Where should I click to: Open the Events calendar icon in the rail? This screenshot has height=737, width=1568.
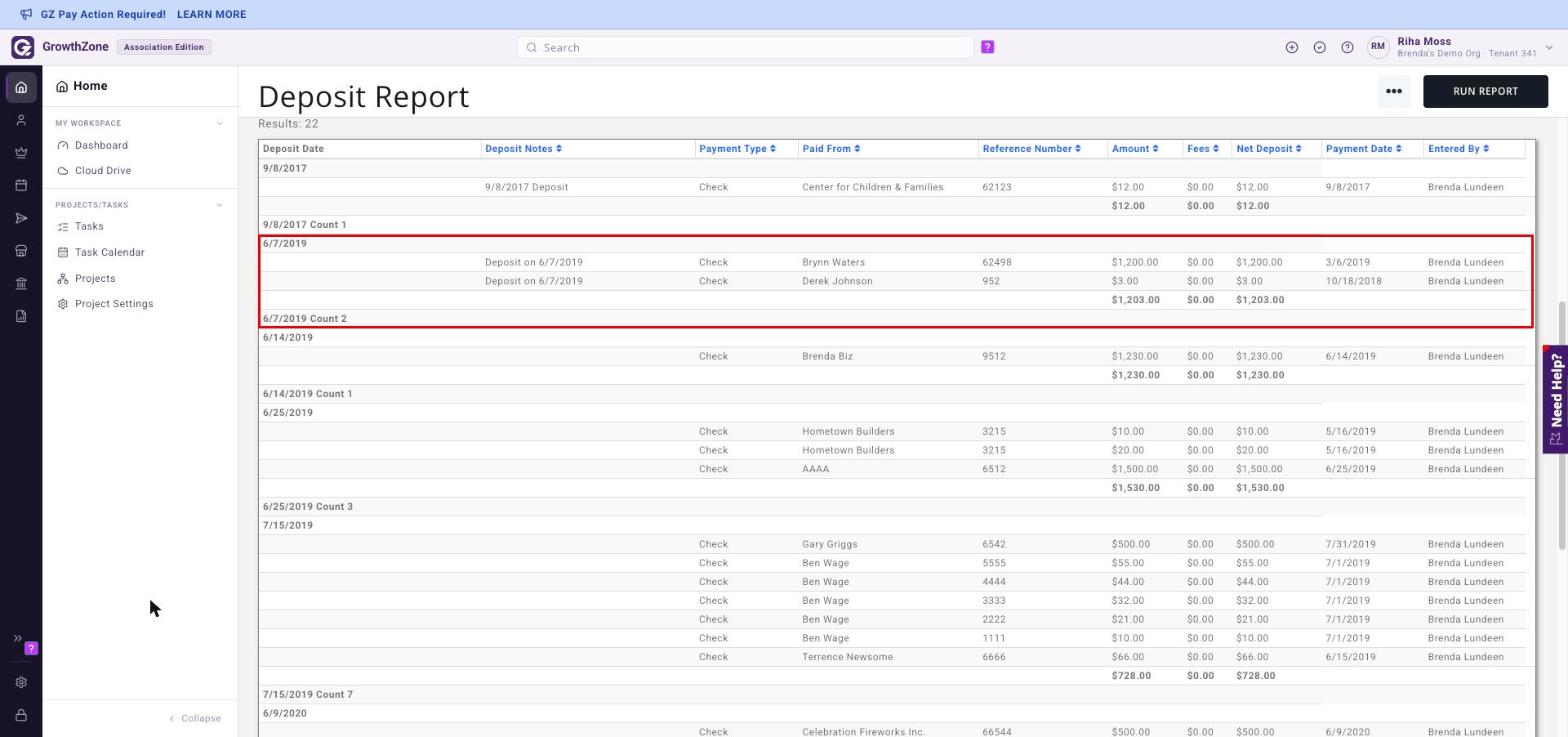[x=21, y=186]
